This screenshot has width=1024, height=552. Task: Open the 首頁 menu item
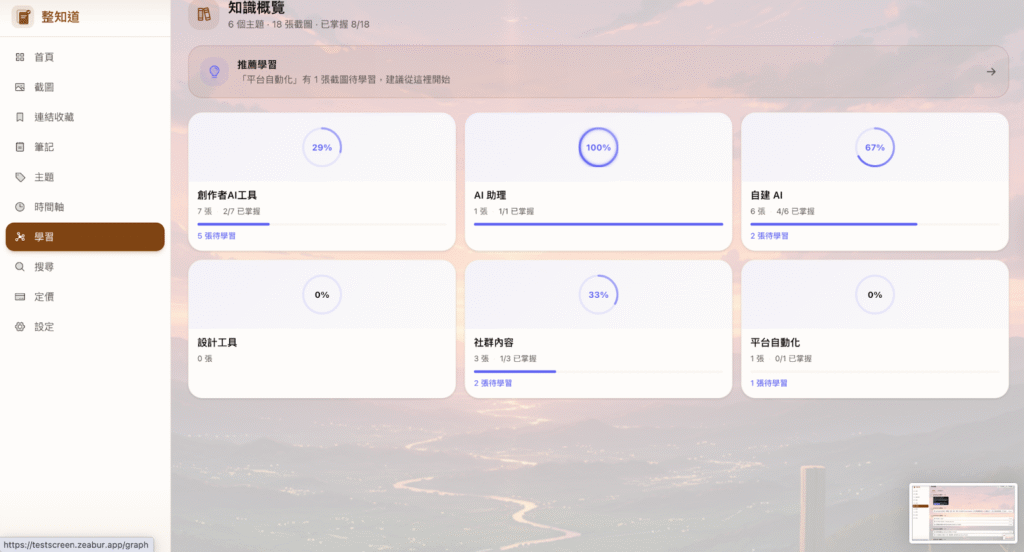85,57
